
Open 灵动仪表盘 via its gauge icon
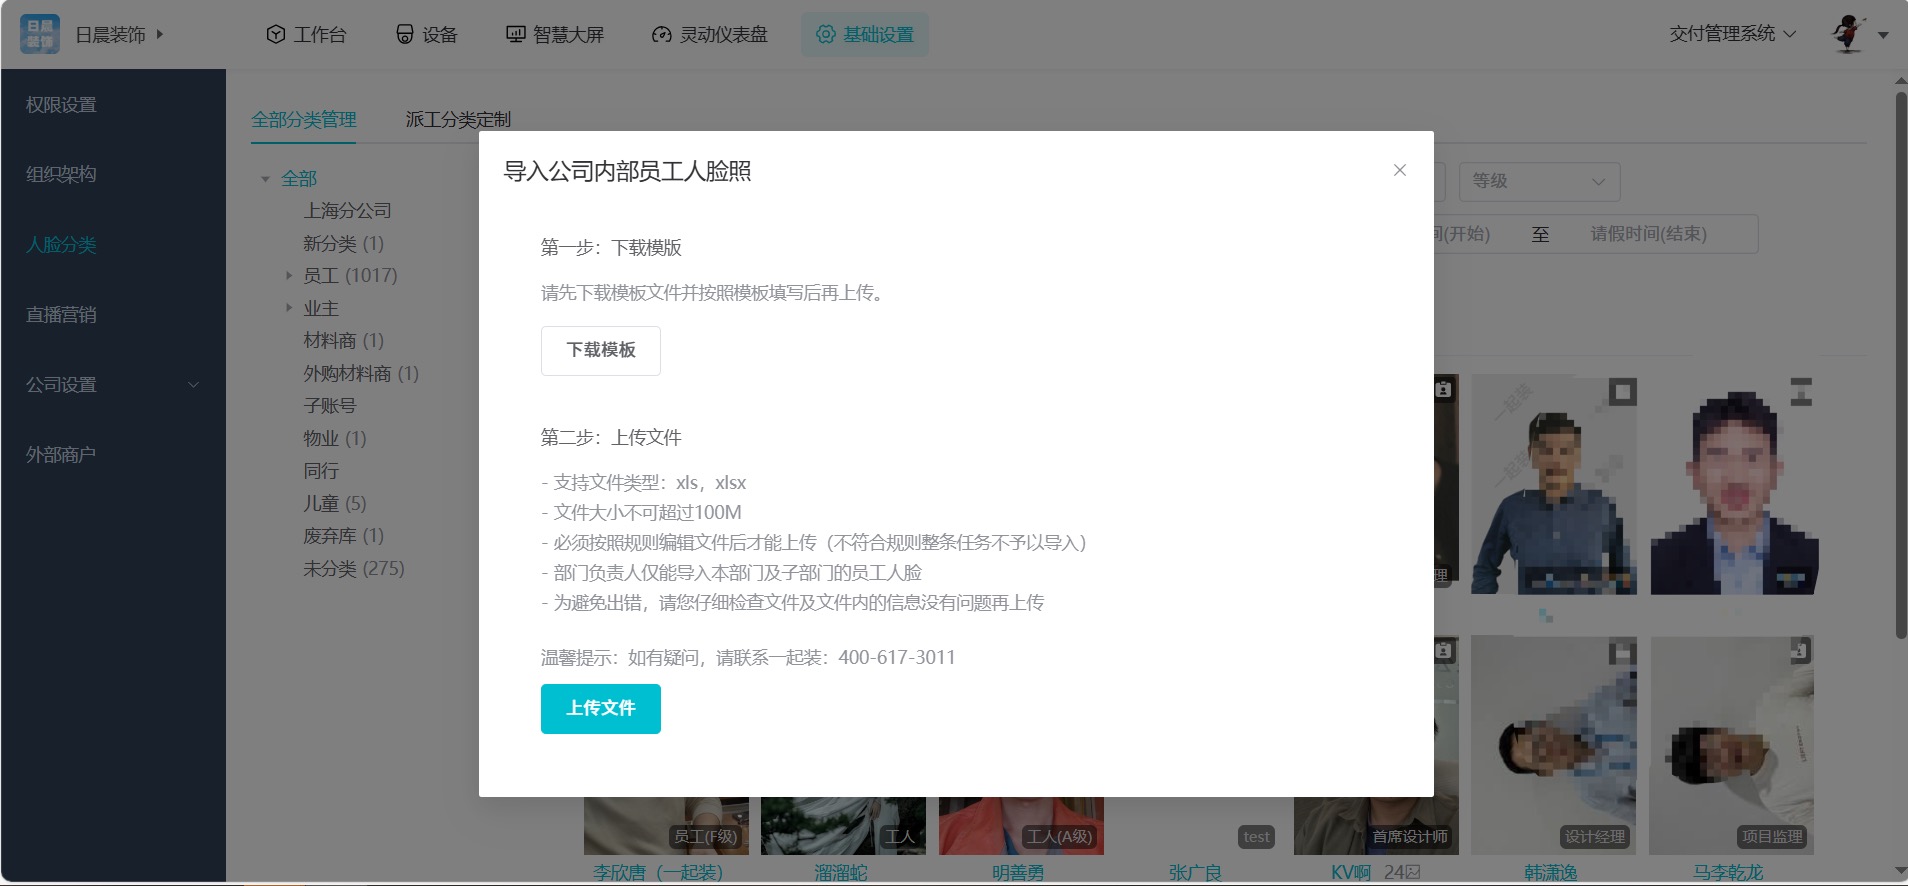[661, 35]
